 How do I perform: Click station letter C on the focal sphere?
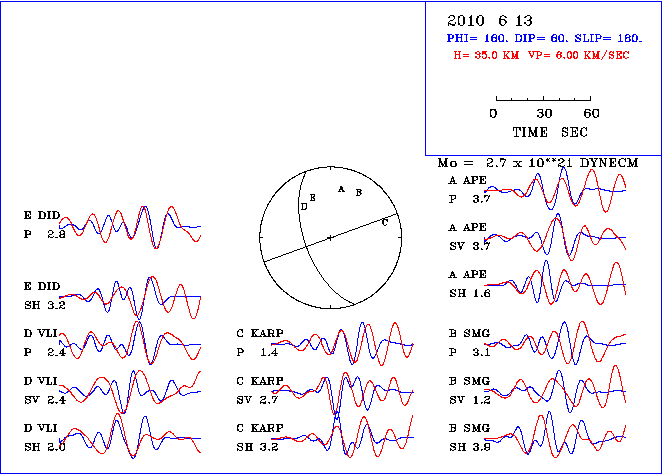point(384,223)
